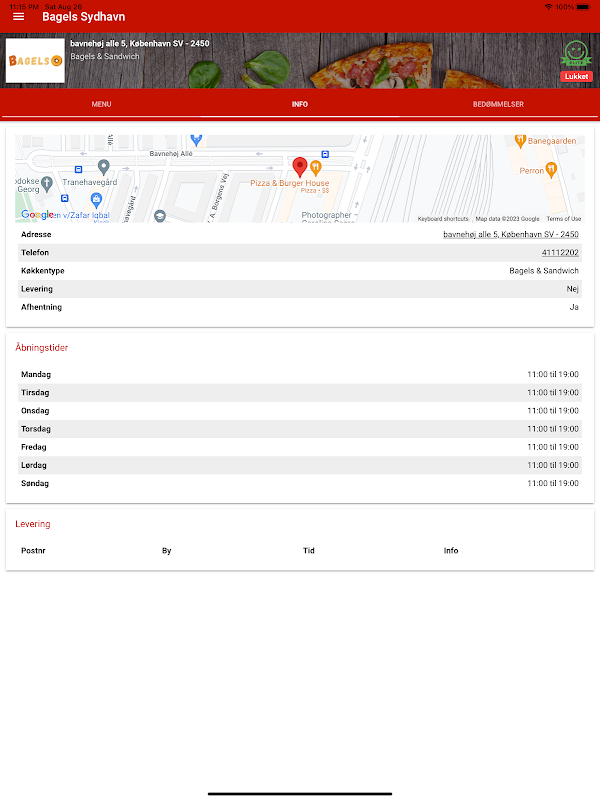Click the banner address text bavnehøj alle 5
The height and width of the screenshot is (800, 600).
(x=140, y=43)
